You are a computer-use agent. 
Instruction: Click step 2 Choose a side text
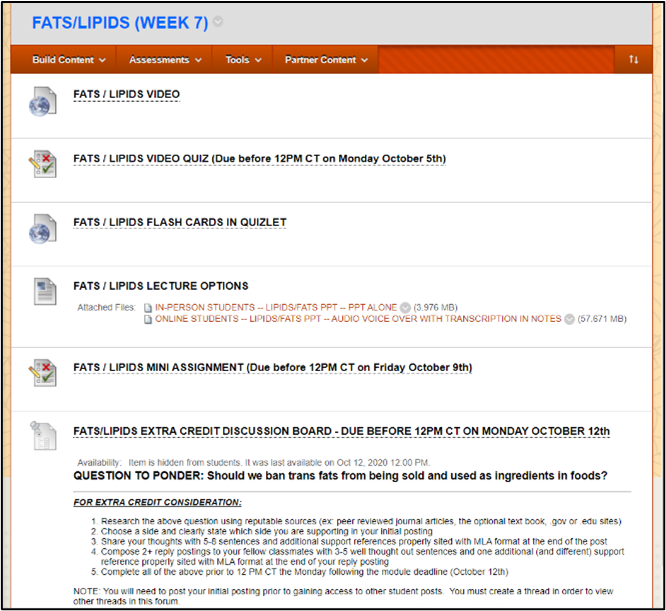click(266, 532)
